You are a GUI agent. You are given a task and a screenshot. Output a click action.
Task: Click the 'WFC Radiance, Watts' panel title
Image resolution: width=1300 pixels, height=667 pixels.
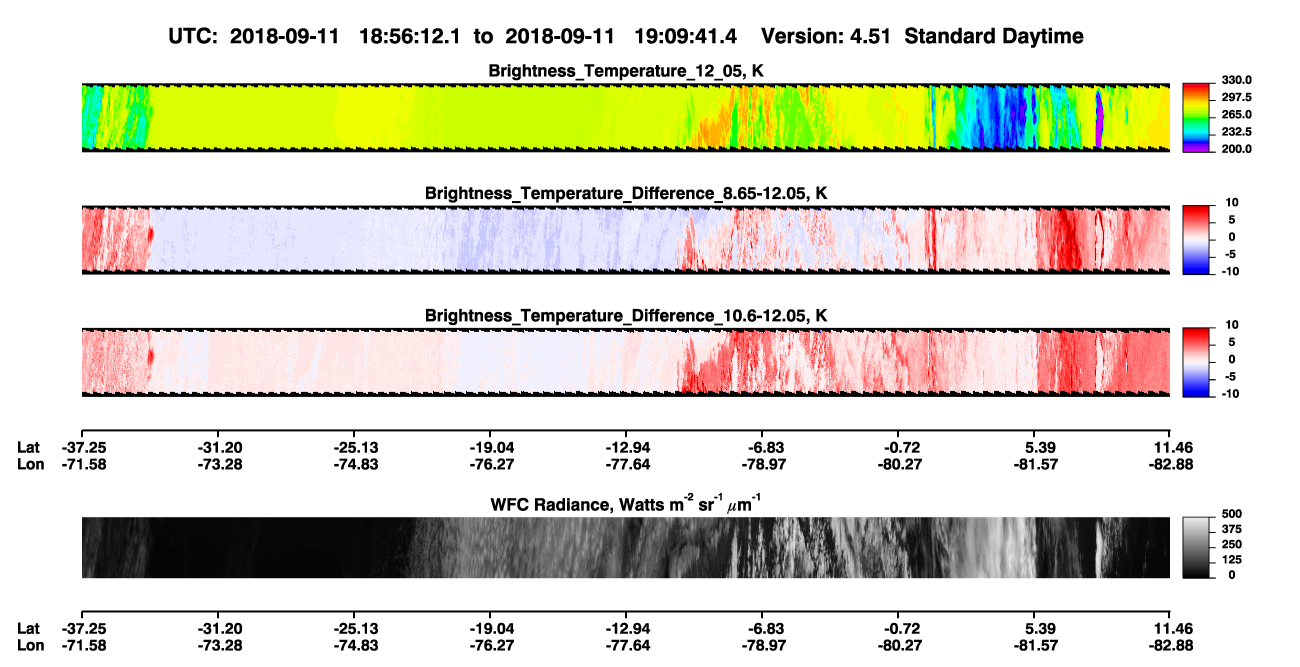[x=625, y=503]
